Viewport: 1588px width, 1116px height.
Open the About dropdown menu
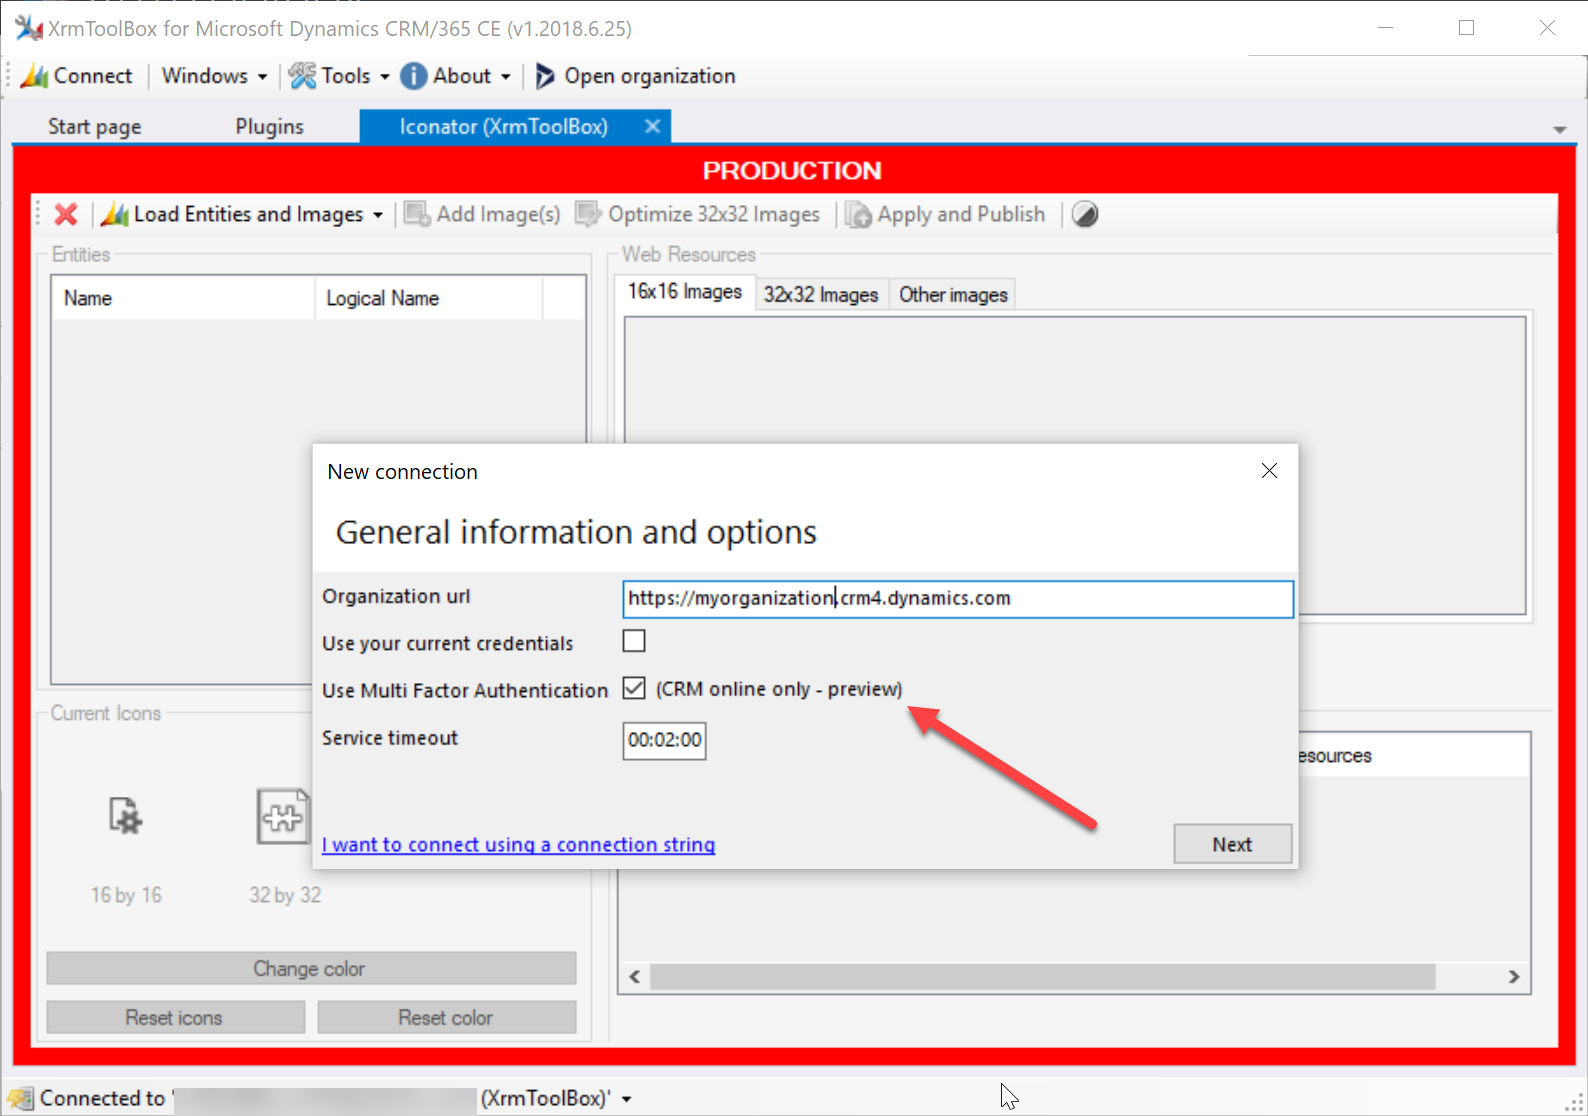(456, 76)
